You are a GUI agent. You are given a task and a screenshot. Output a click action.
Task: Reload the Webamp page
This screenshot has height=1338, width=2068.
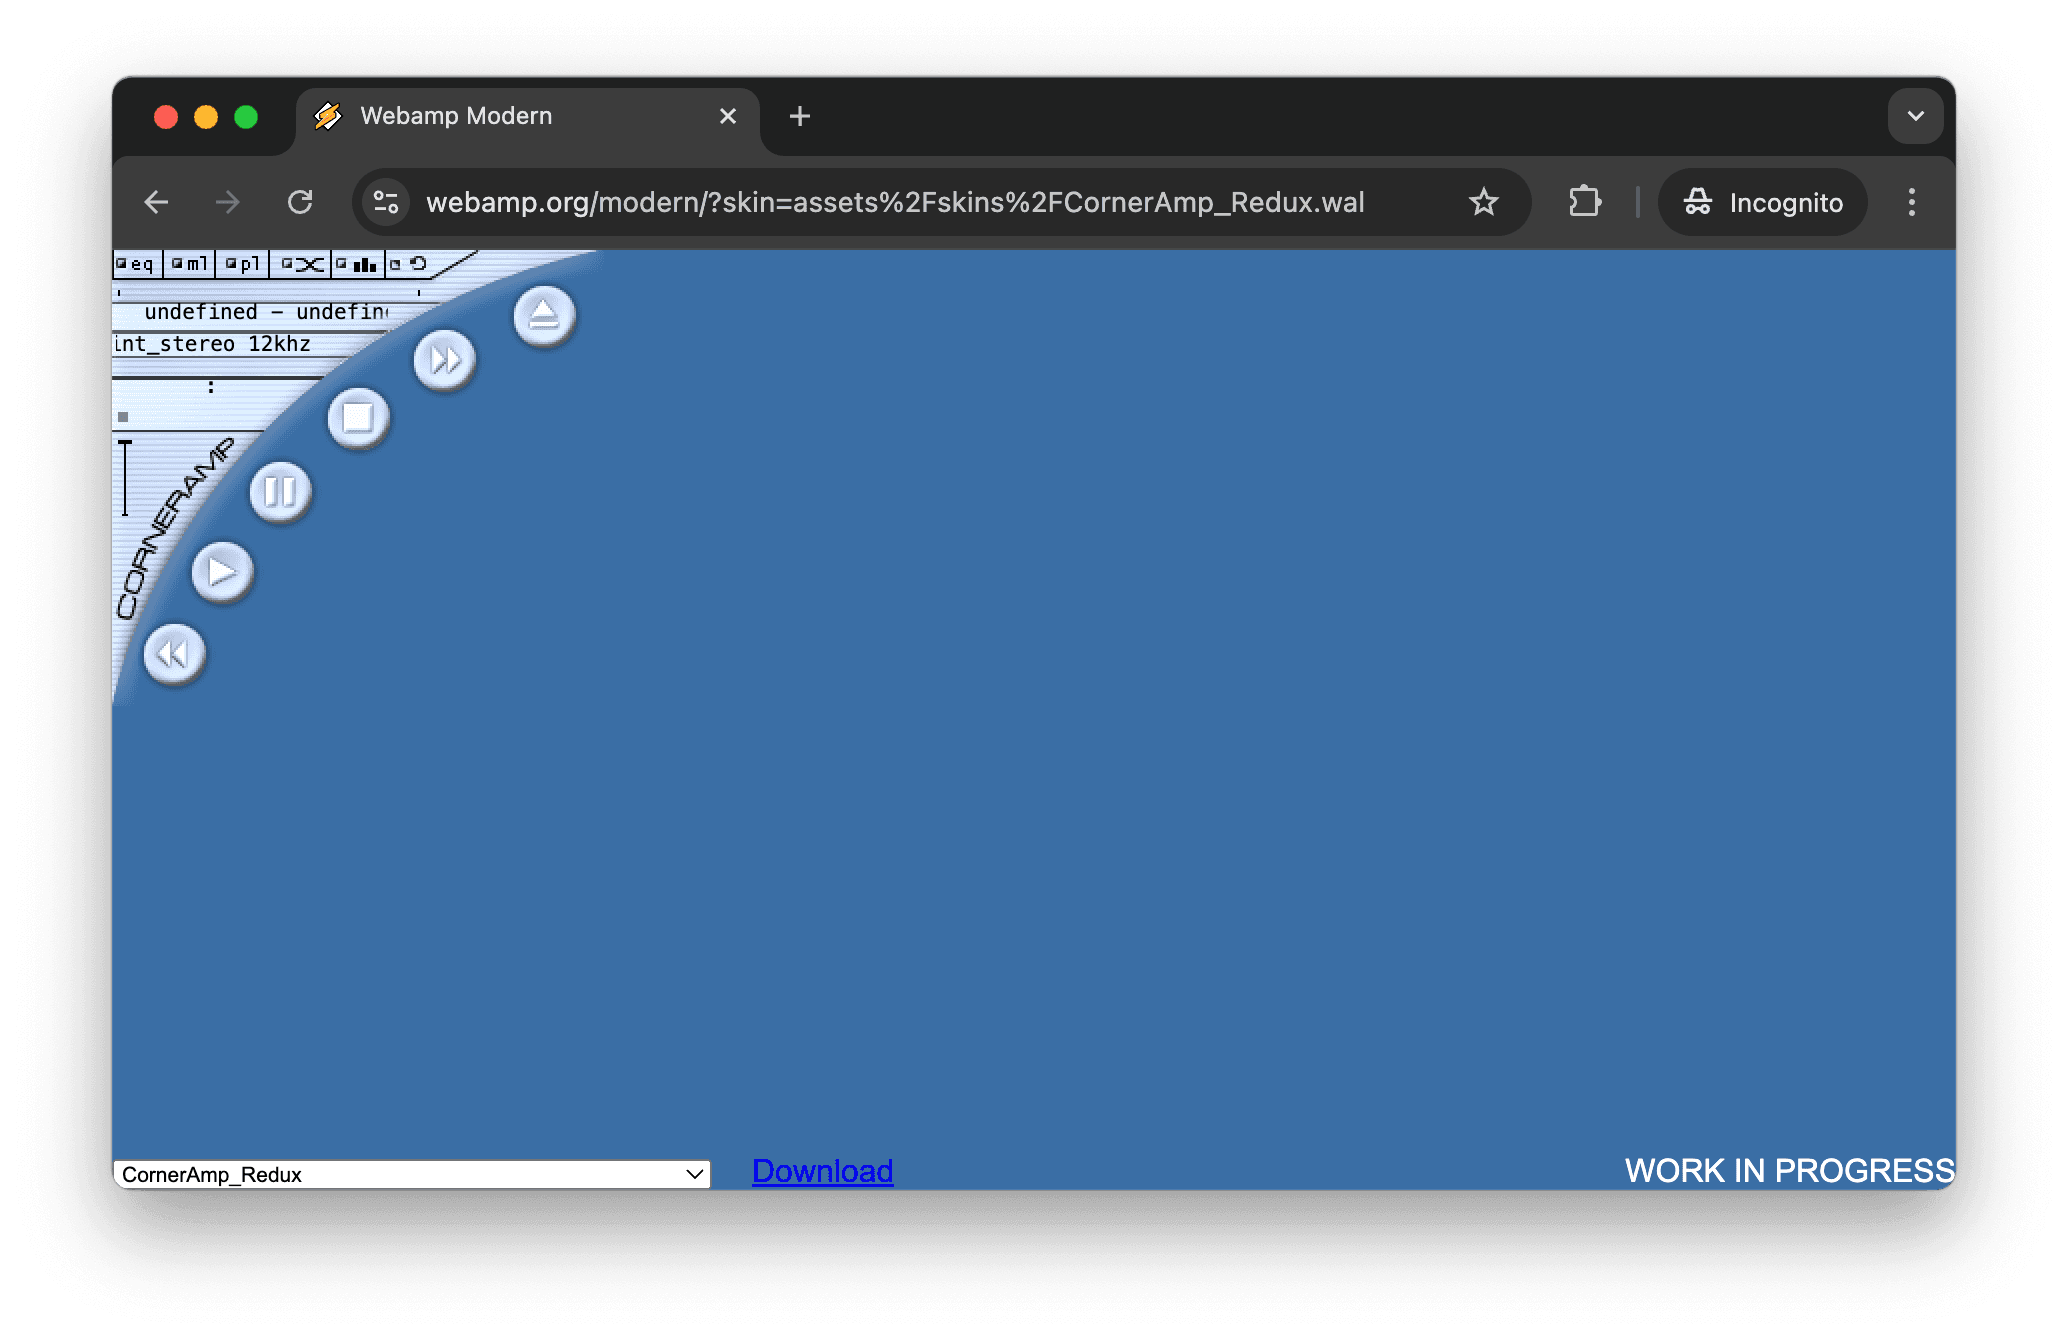pyautogui.click(x=301, y=202)
